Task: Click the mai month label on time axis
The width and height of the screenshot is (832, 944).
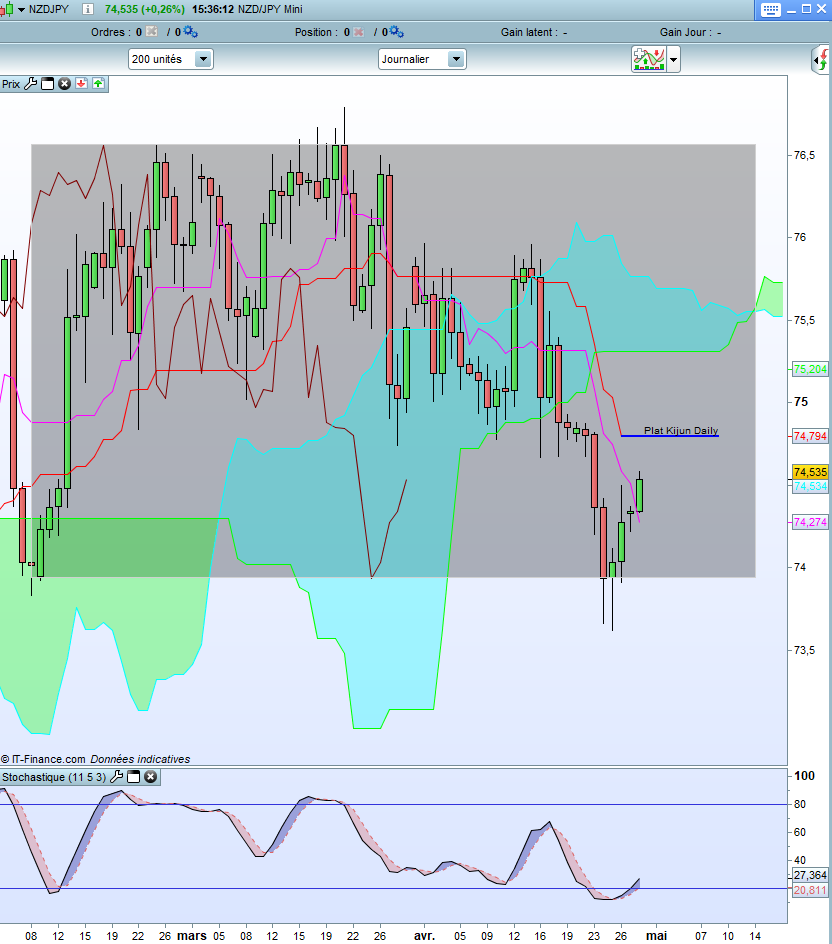Action: (x=656, y=936)
